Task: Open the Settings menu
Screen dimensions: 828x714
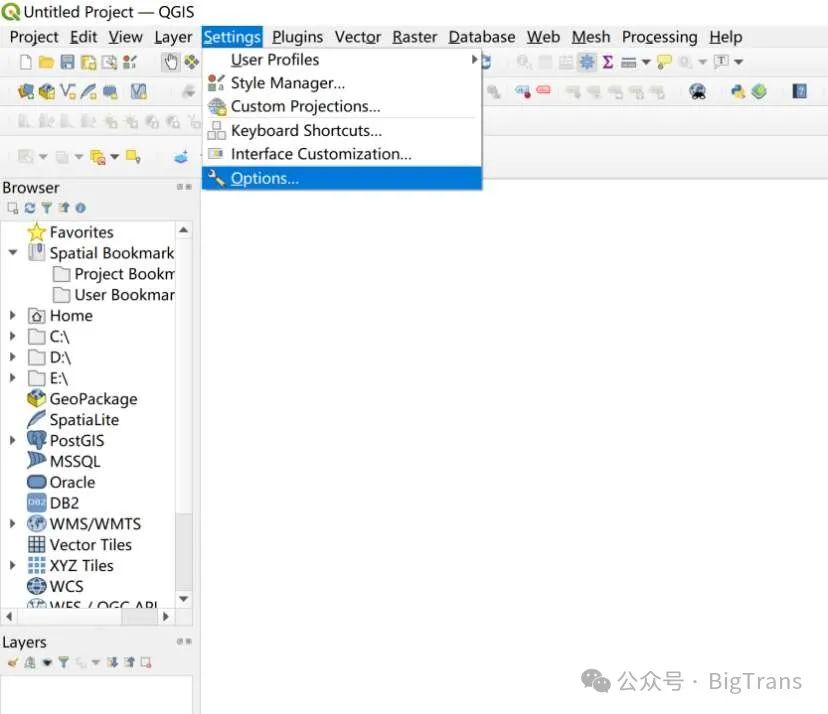Action: click(x=232, y=37)
